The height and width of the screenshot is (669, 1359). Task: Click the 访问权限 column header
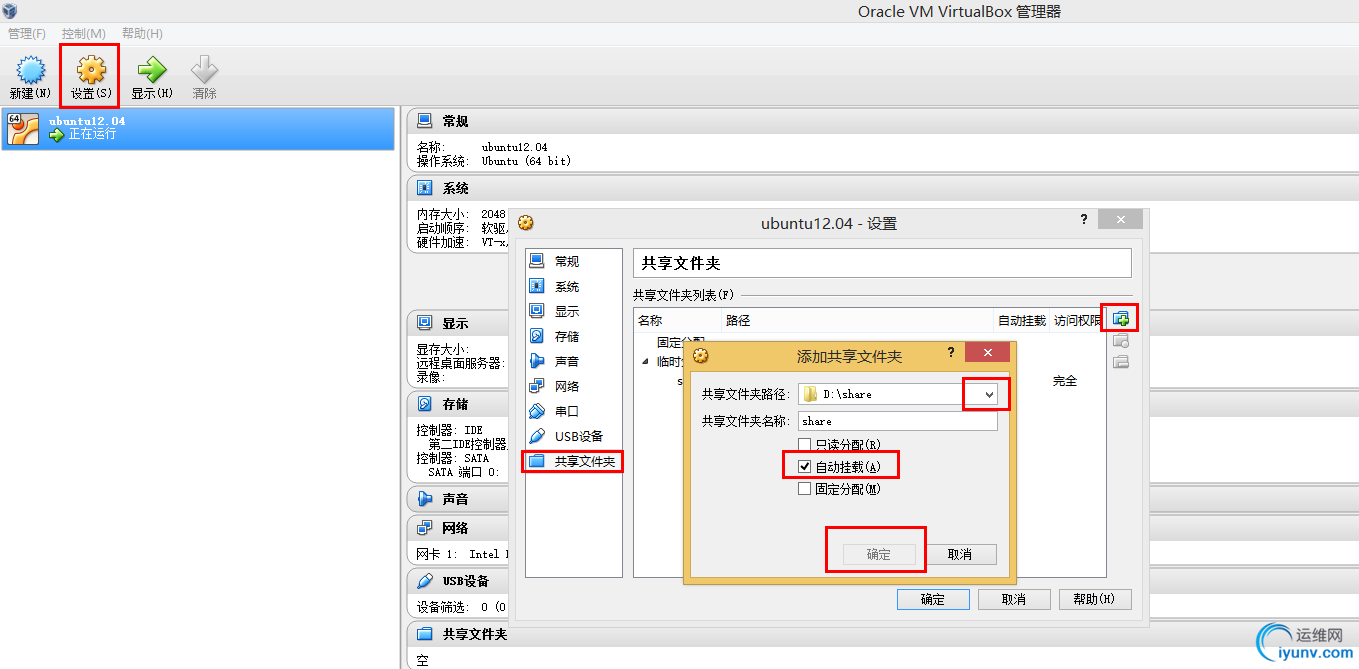pyautogui.click(x=1078, y=320)
